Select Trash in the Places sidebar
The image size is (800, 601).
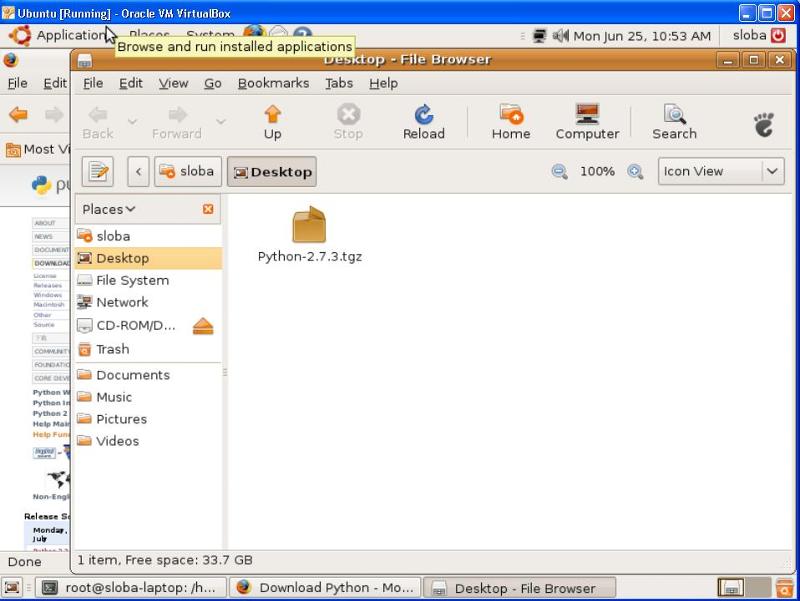pos(148,349)
